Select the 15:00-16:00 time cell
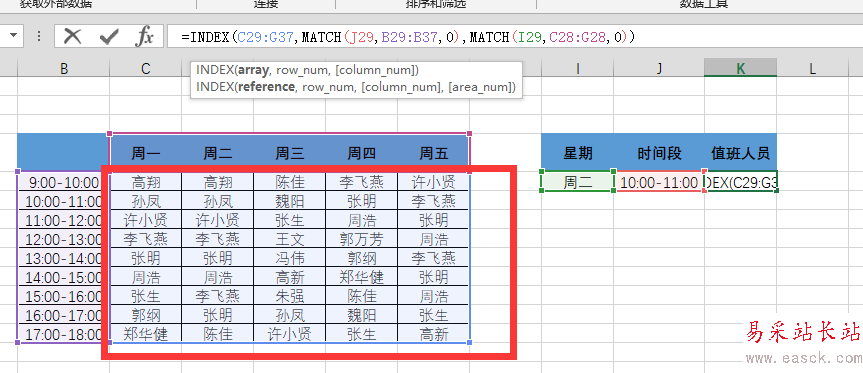The width and height of the screenshot is (863, 373). pyautogui.click(x=64, y=296)
